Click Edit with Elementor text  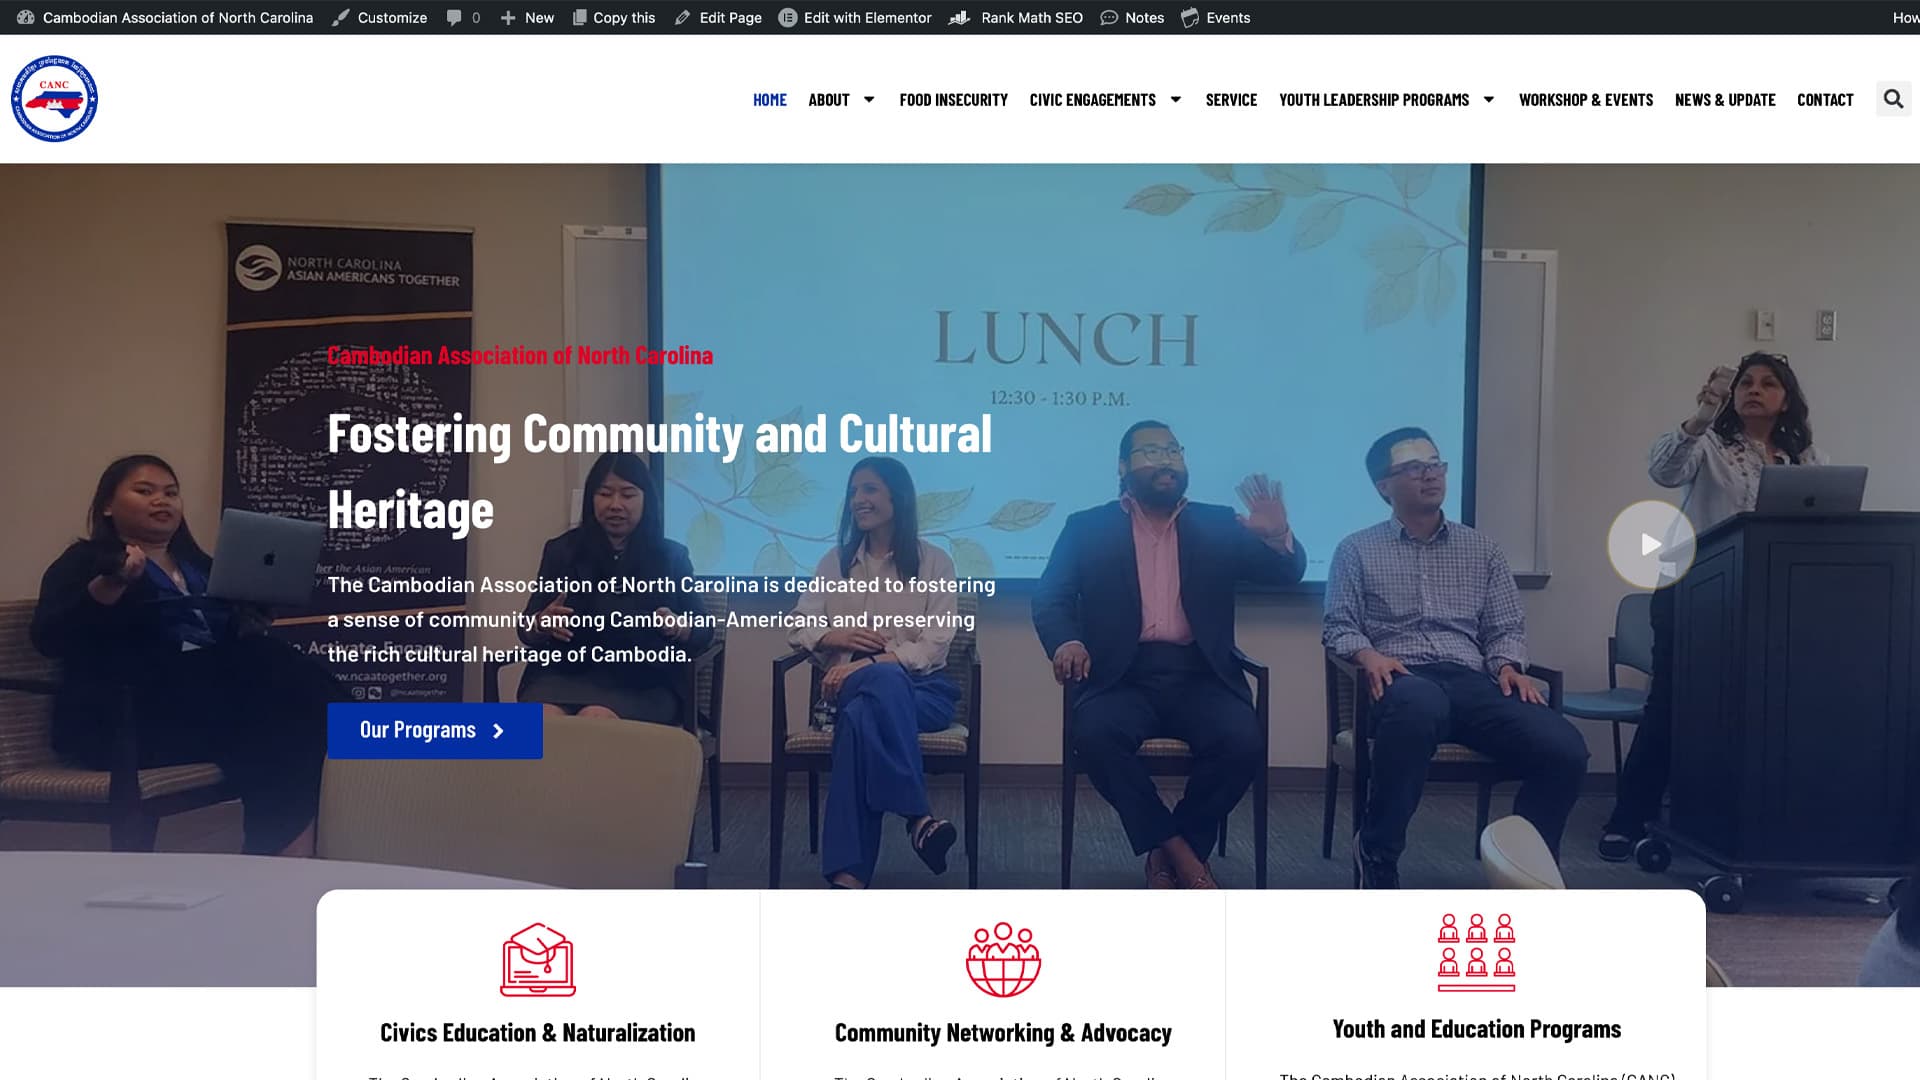(x=867, y=17)
